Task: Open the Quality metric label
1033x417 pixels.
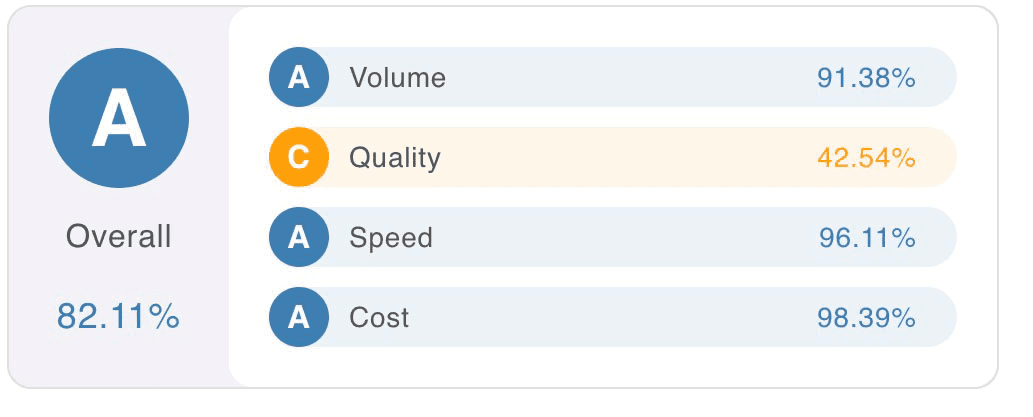Action: 394,157
